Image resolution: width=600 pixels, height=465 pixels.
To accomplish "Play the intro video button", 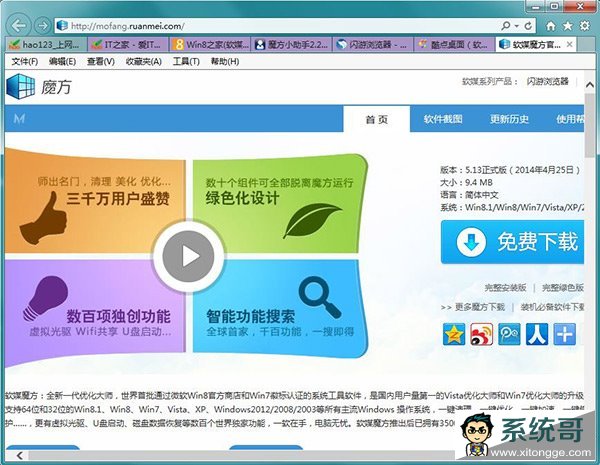I will [188, 256].
